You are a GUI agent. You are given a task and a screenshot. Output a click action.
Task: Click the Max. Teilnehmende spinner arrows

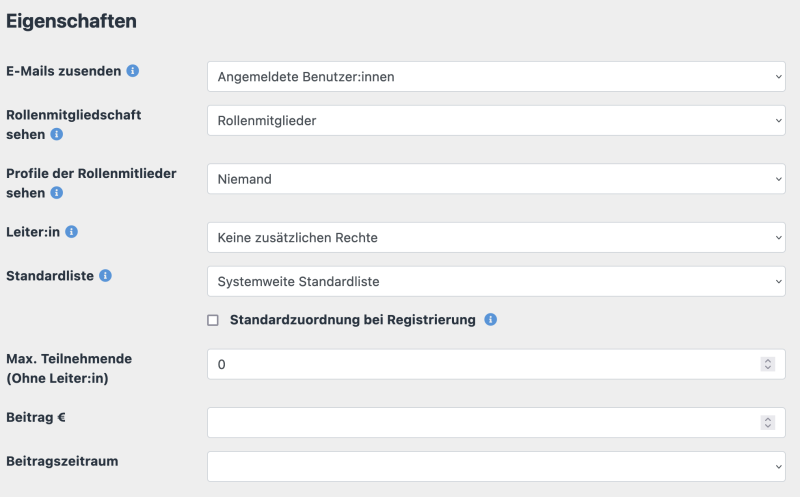767,364
